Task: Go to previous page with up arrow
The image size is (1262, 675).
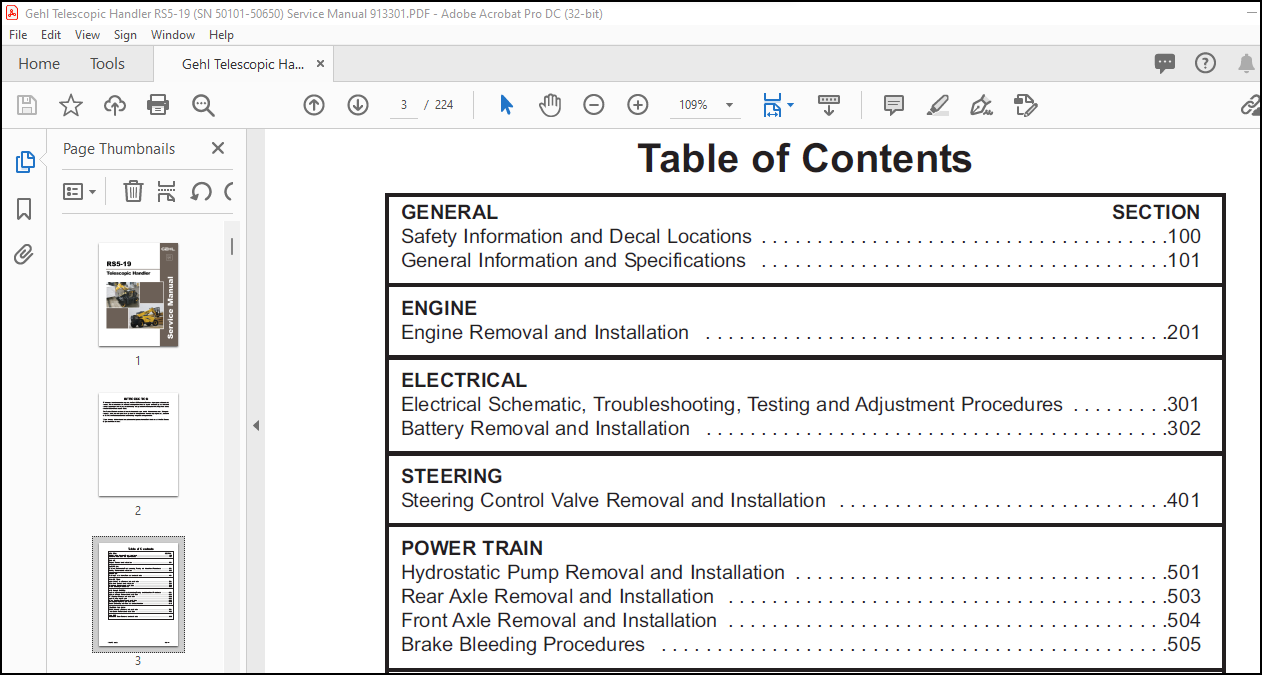Action: pos(314,105)
